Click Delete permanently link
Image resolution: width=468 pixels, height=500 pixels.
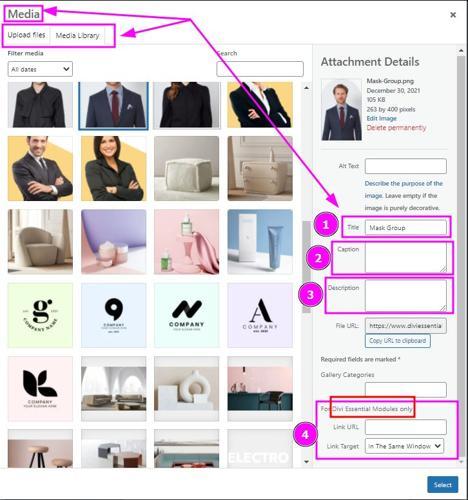pos(396,128)
